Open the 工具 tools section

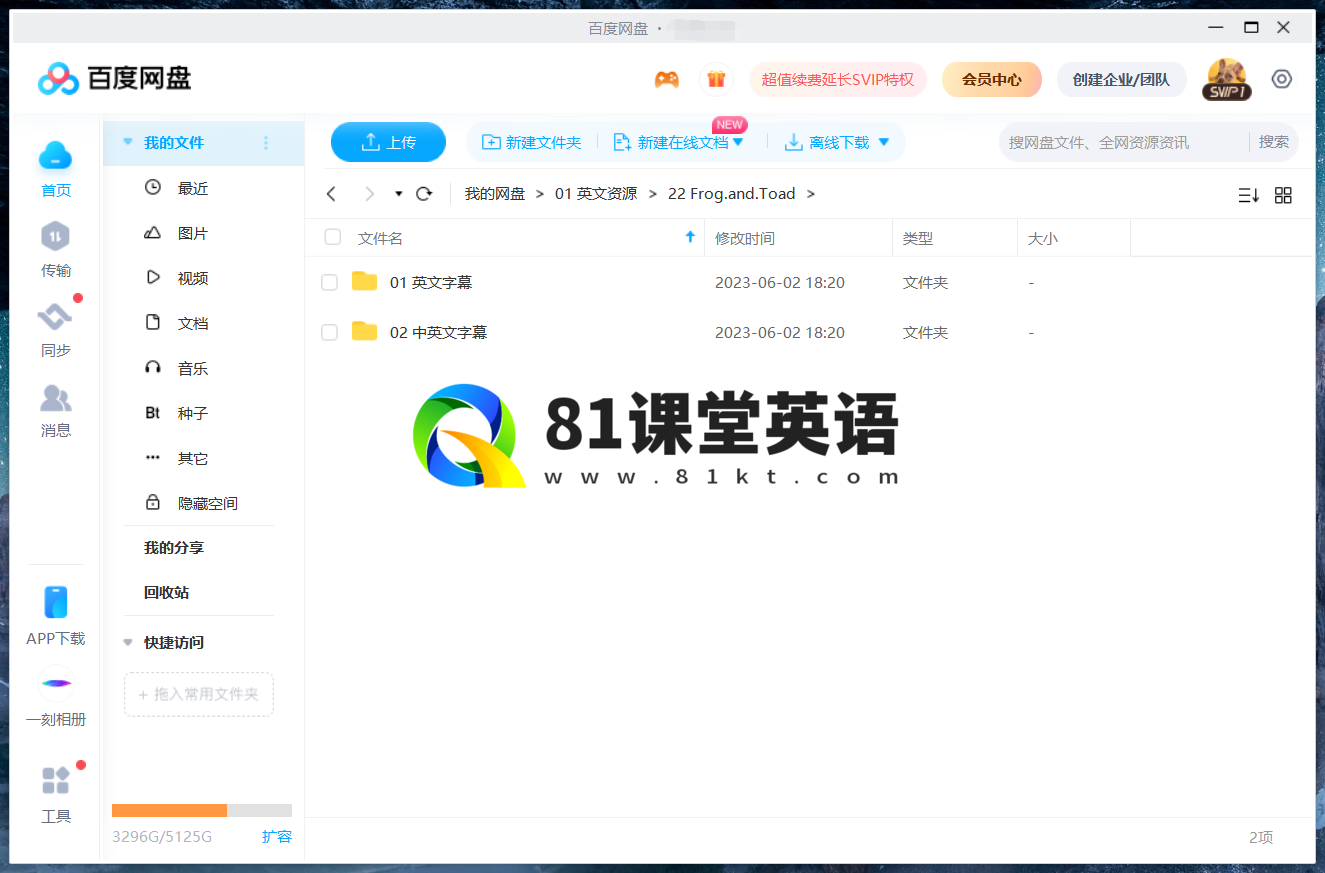pos(56,795)
